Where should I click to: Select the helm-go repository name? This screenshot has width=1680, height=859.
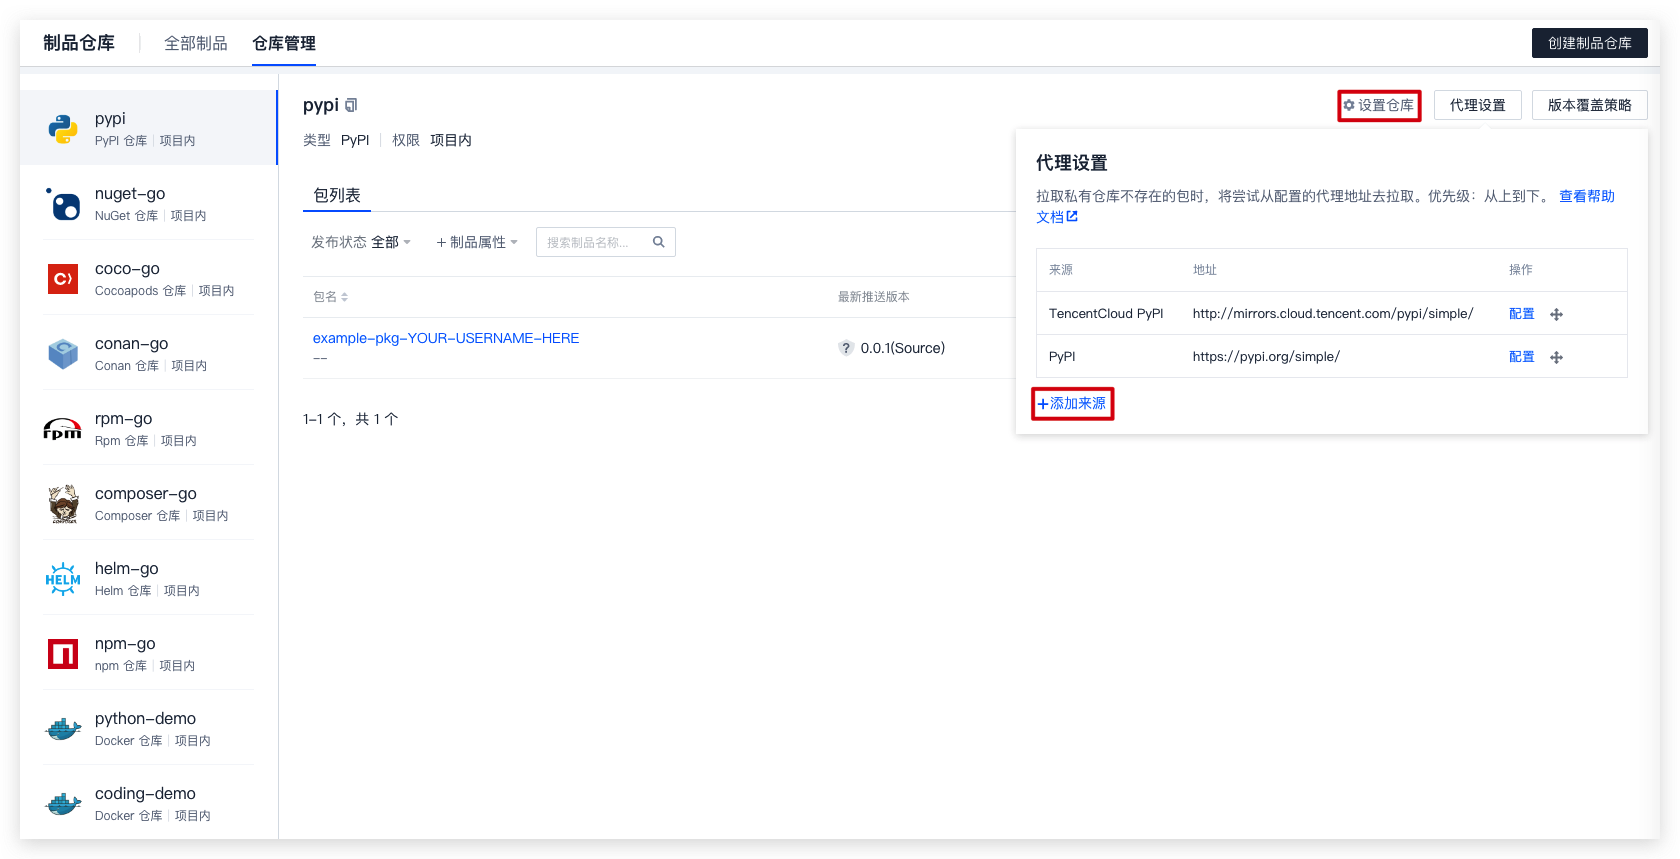coord(126,568)
